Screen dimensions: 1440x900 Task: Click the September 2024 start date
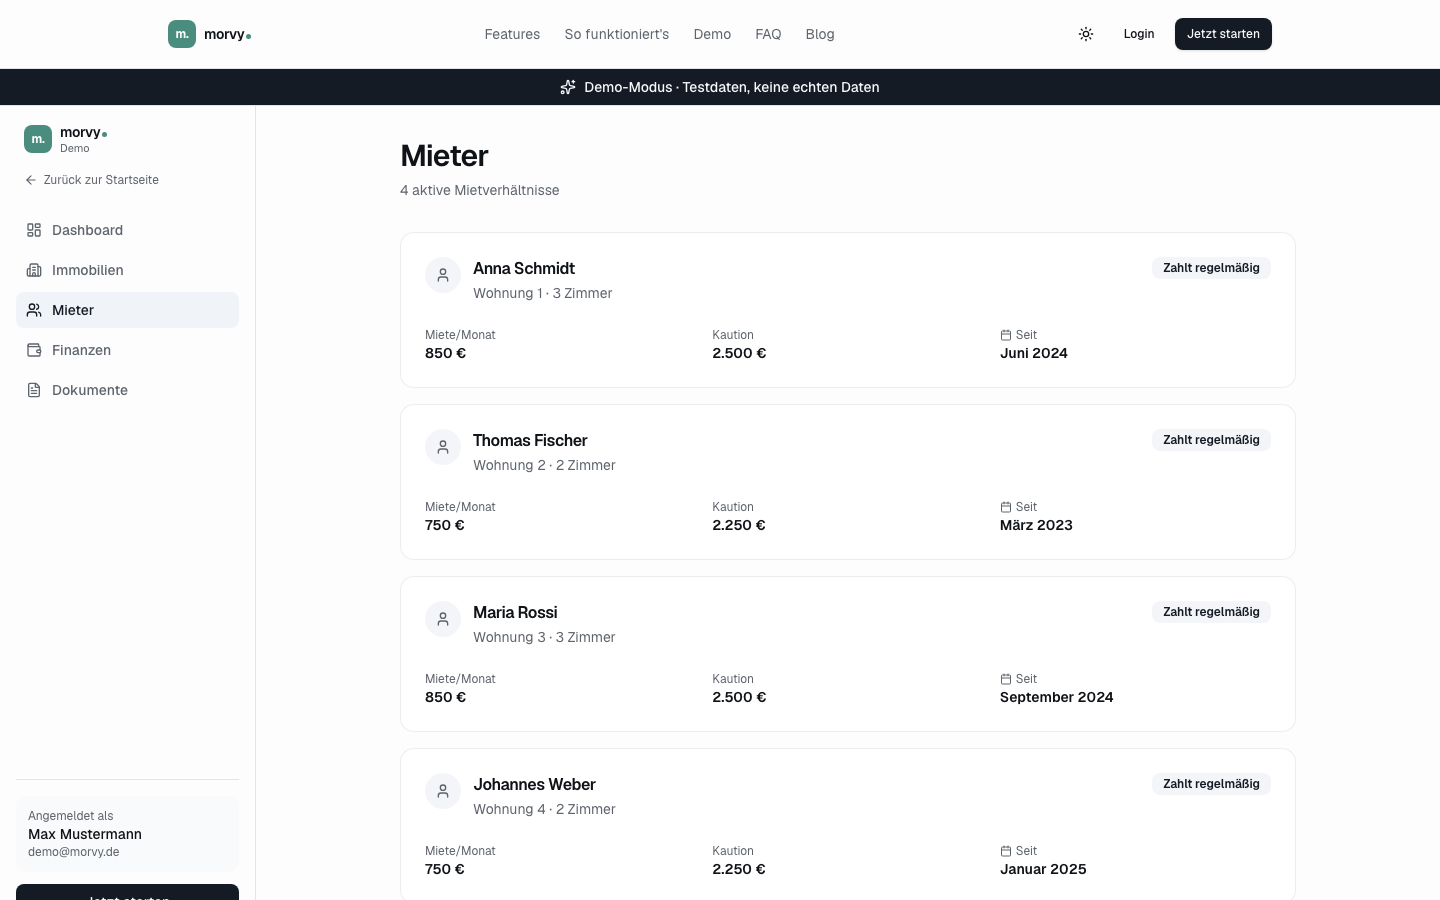click(x=1057, y=697)
